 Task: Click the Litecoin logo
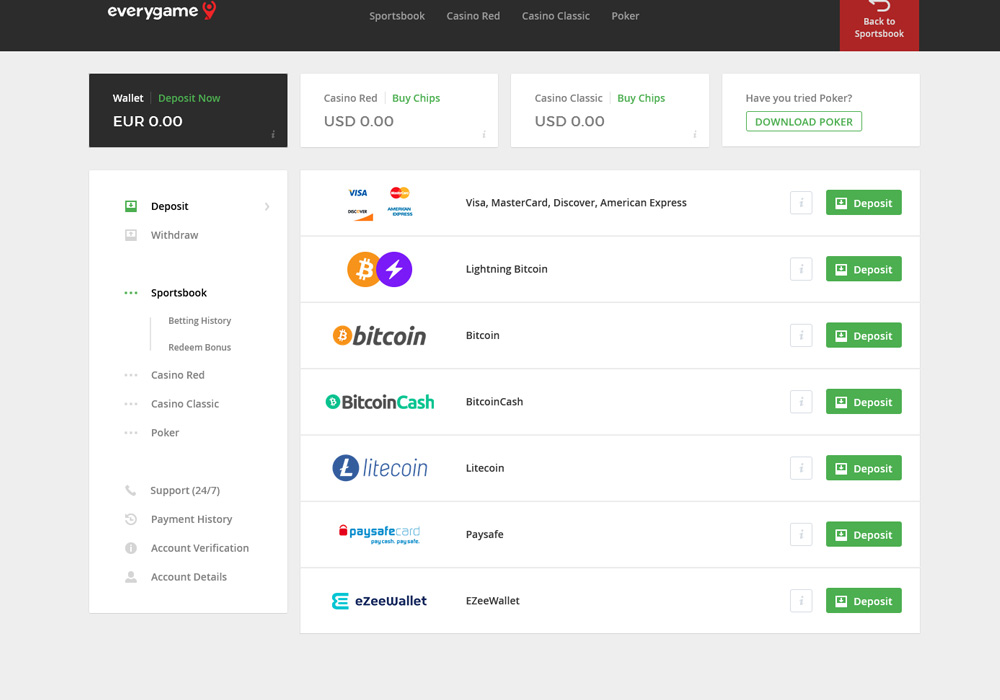(380, 467)
